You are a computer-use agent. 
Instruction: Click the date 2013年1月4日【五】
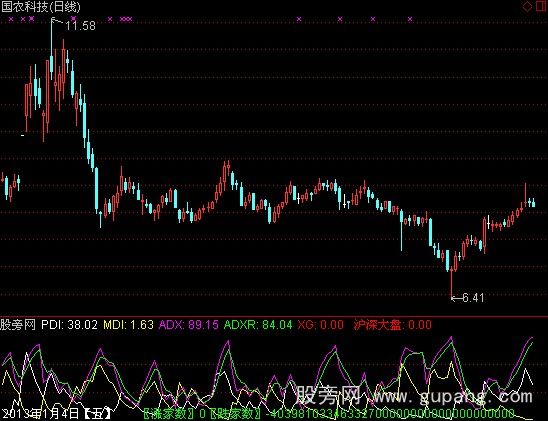point(56,414)
